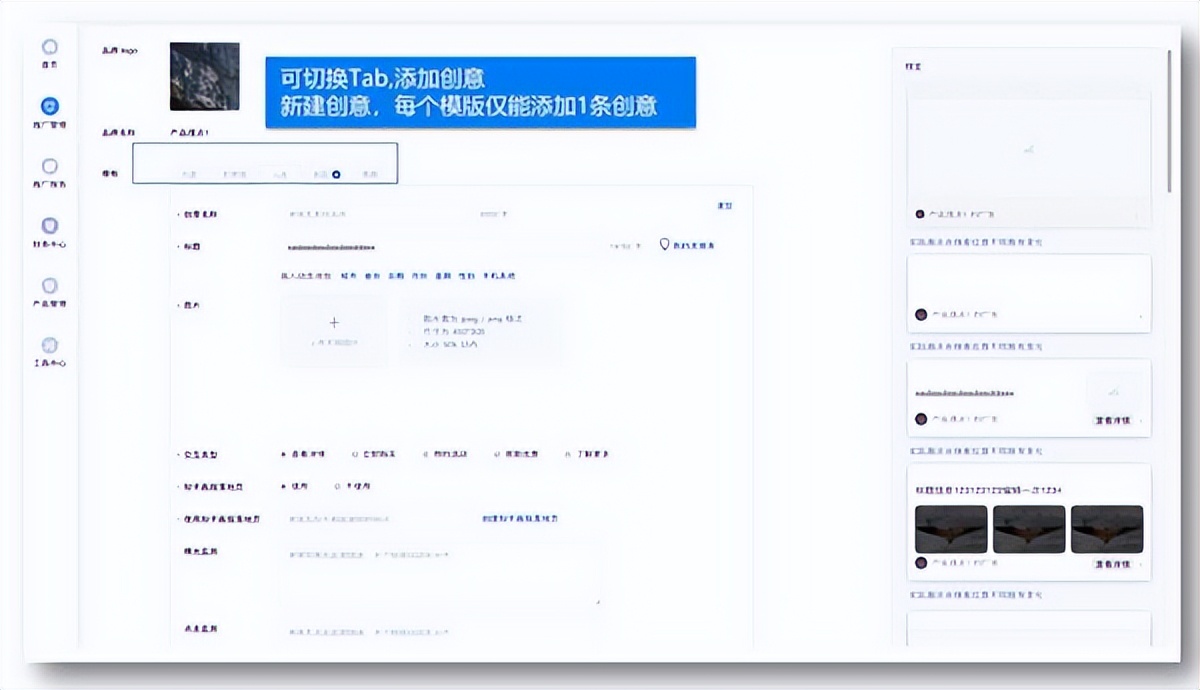Select the highlighted 推广管理 sidebar icon

(x=49, y=106)
